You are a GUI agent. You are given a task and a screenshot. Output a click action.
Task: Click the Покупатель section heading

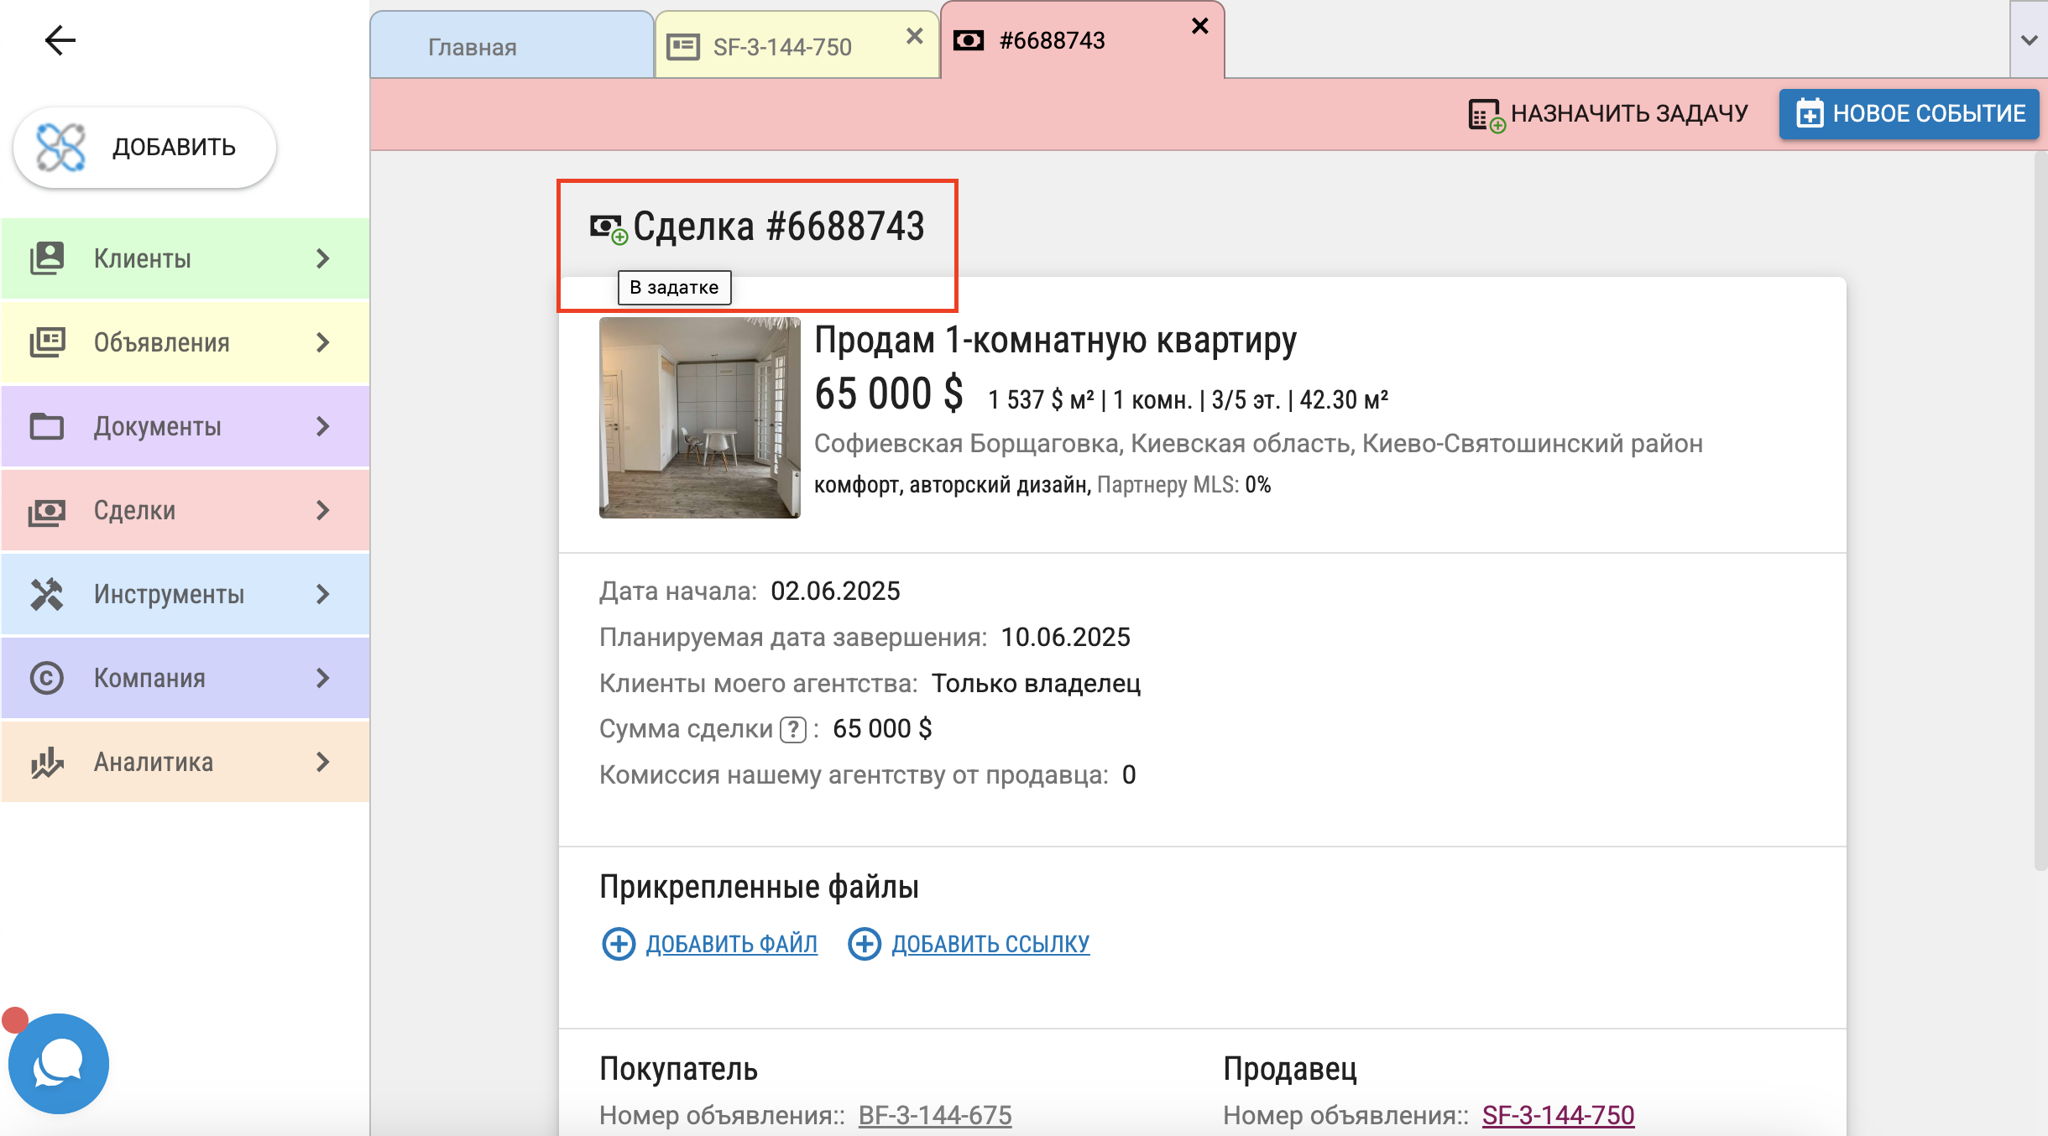click(x=678, y=1069)
